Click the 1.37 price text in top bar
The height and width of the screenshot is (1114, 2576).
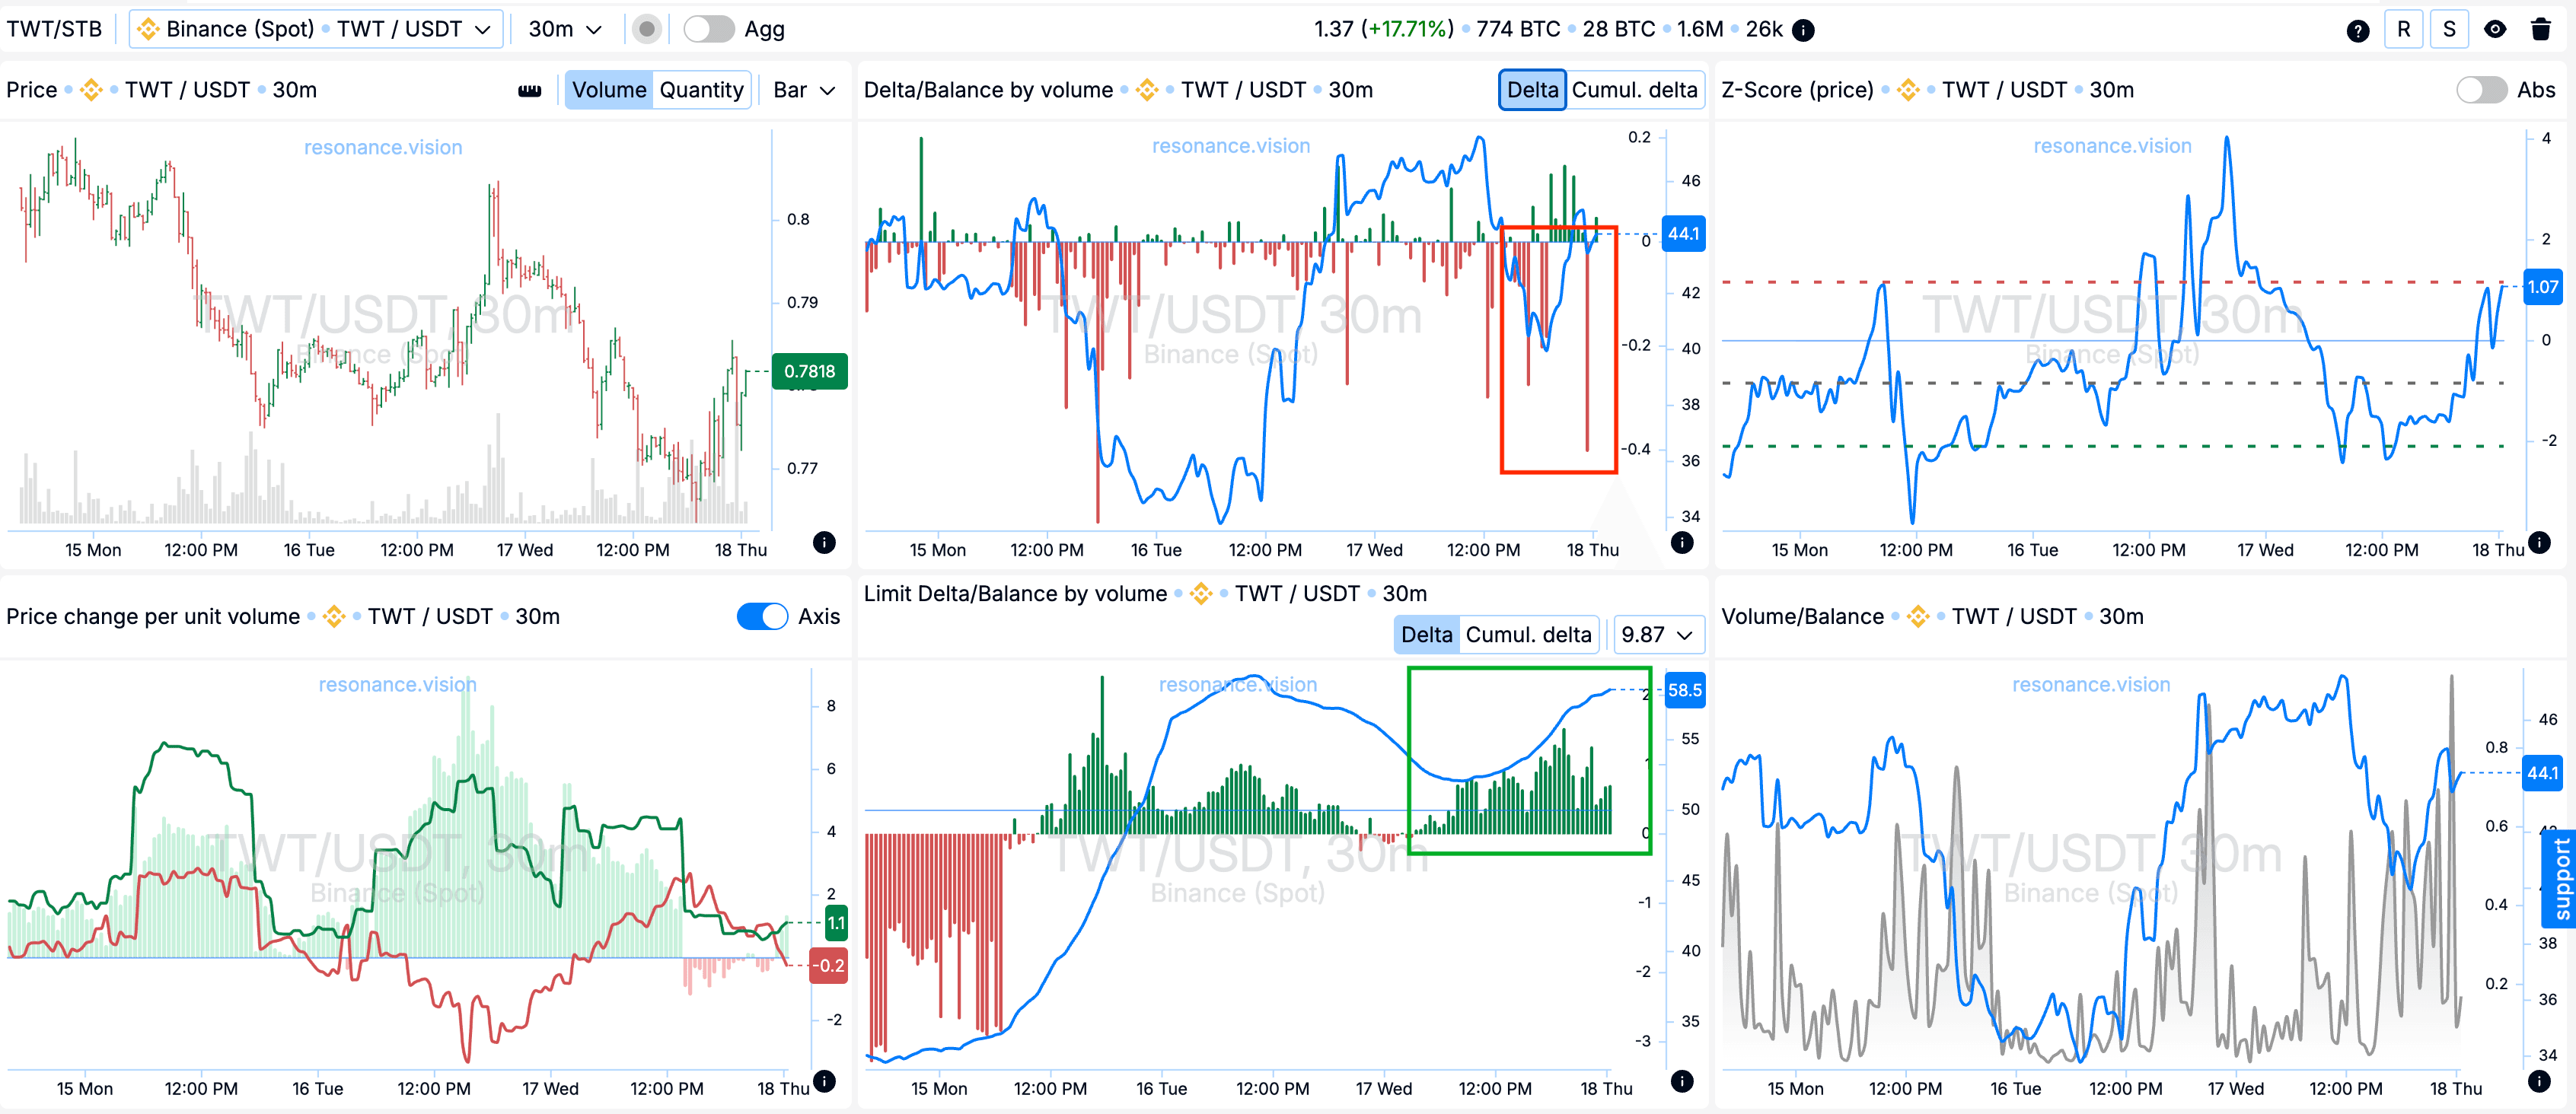(1333, 29)
